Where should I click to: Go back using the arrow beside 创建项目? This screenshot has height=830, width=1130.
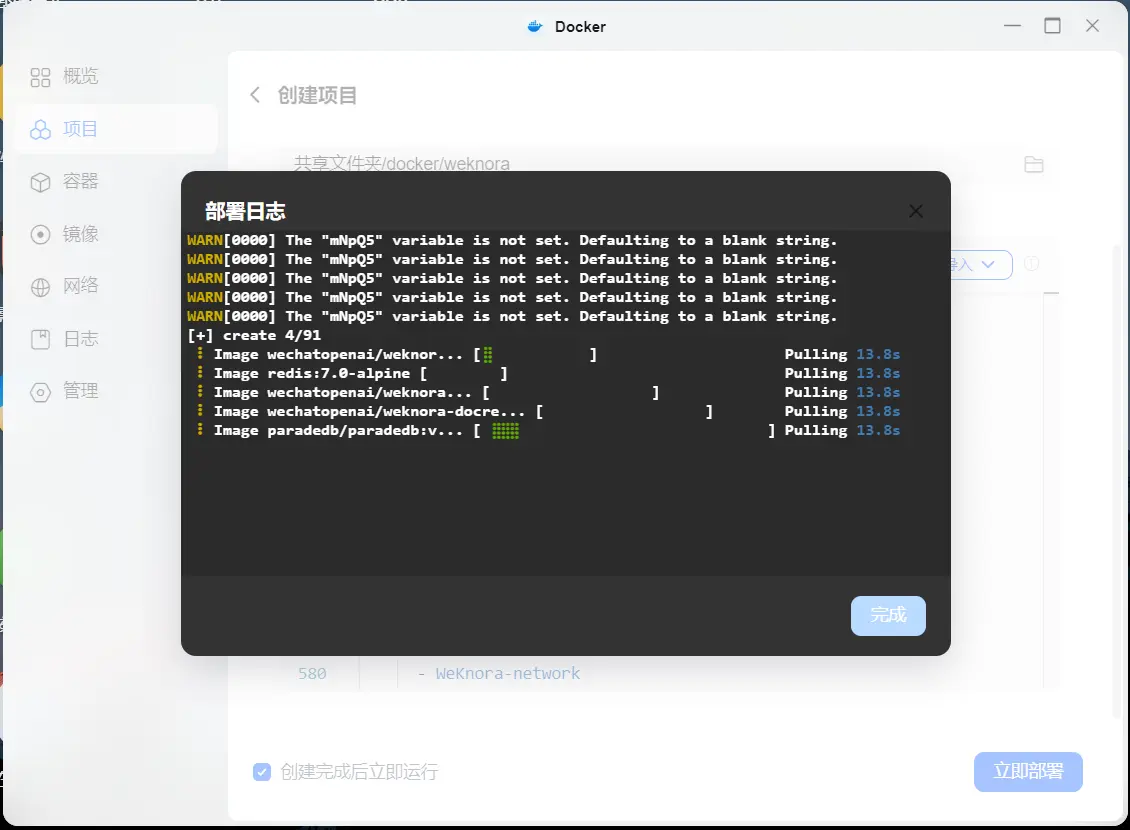[254, 95]
